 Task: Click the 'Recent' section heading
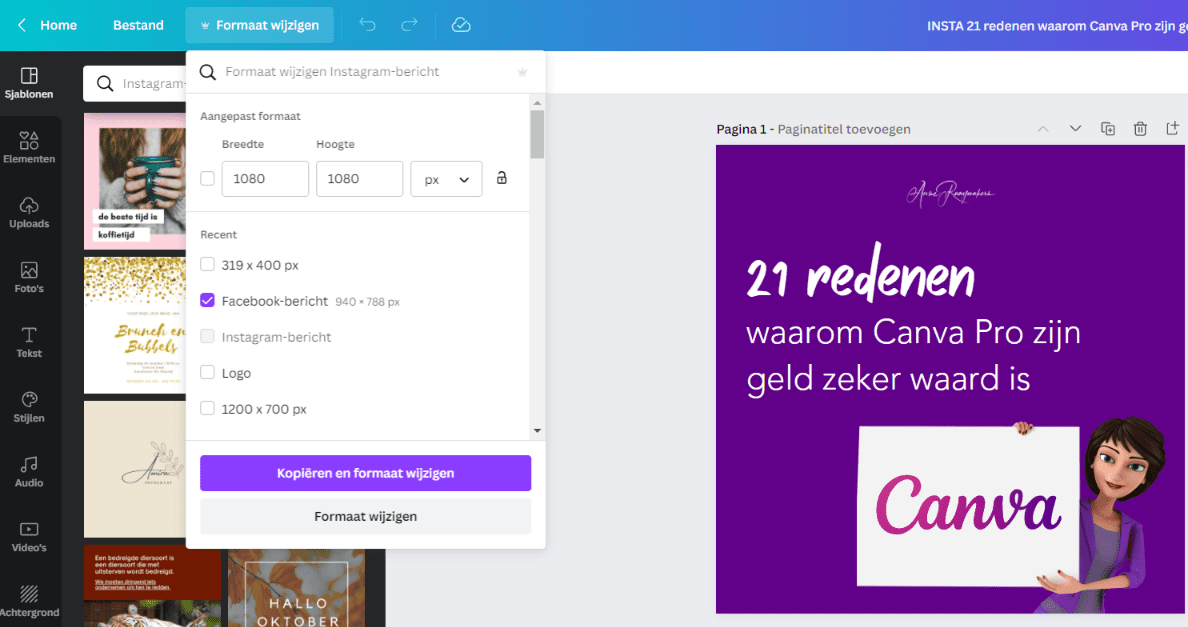coord(218,235)
